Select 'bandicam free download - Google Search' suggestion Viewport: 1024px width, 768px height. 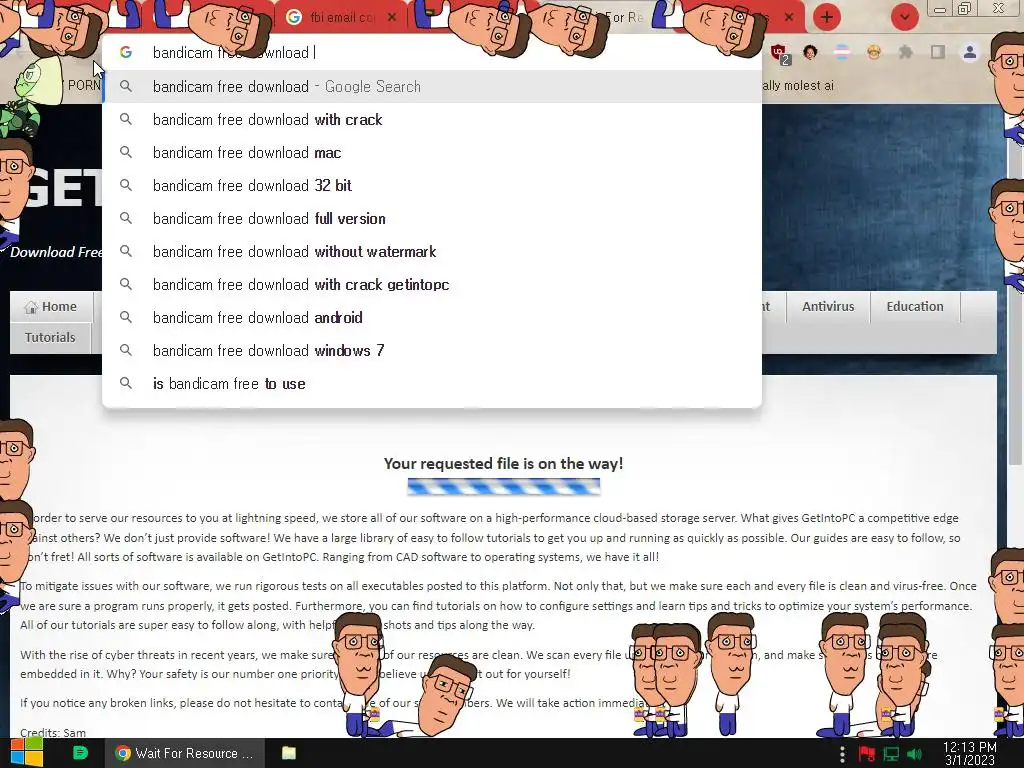point(432,86)
